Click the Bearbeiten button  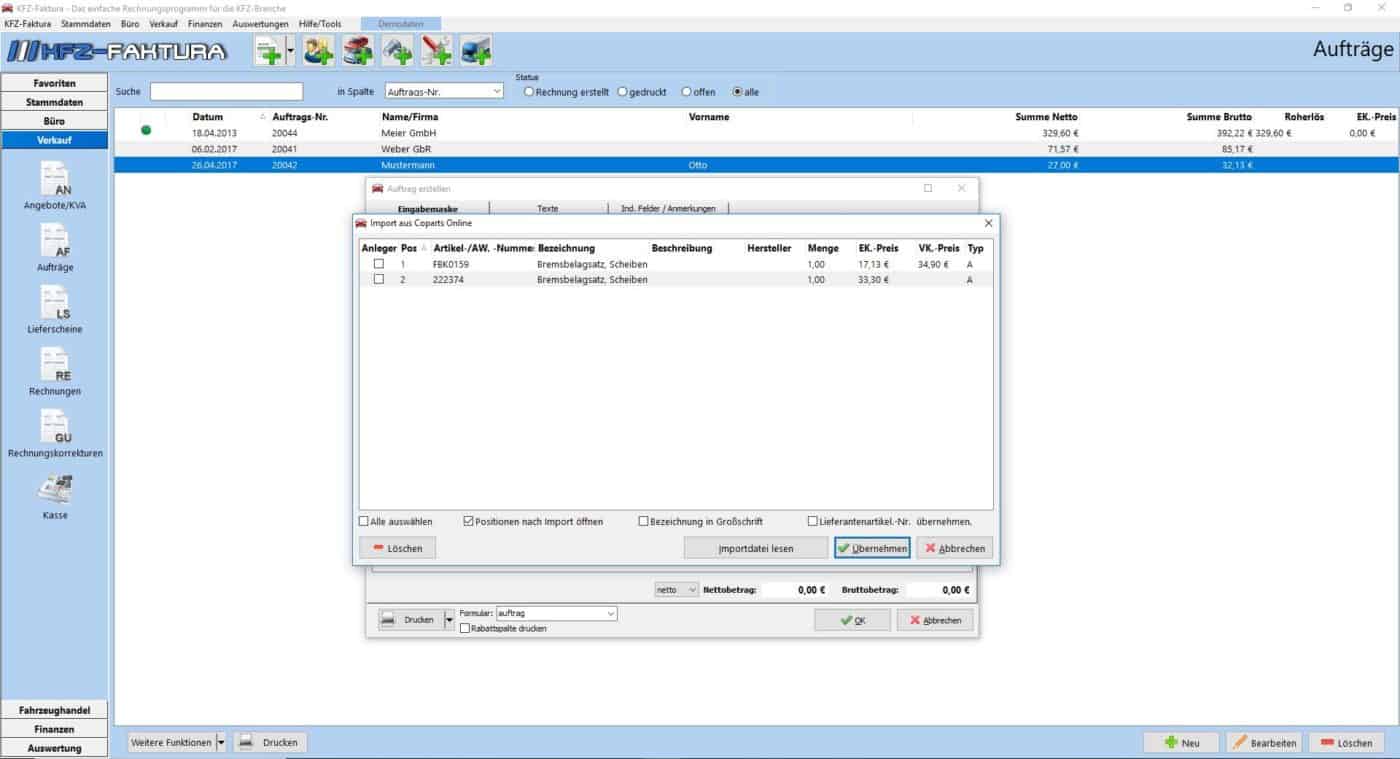click(x=1264, y=743)
